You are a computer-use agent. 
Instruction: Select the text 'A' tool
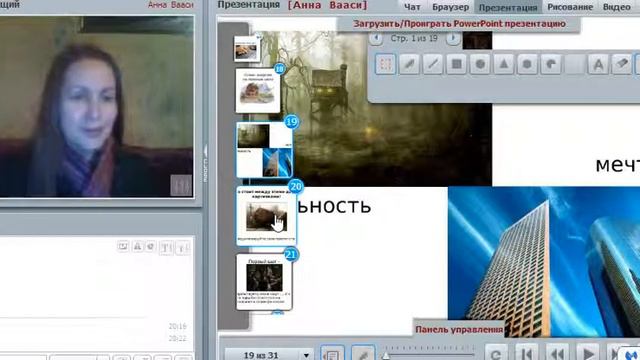598,64
